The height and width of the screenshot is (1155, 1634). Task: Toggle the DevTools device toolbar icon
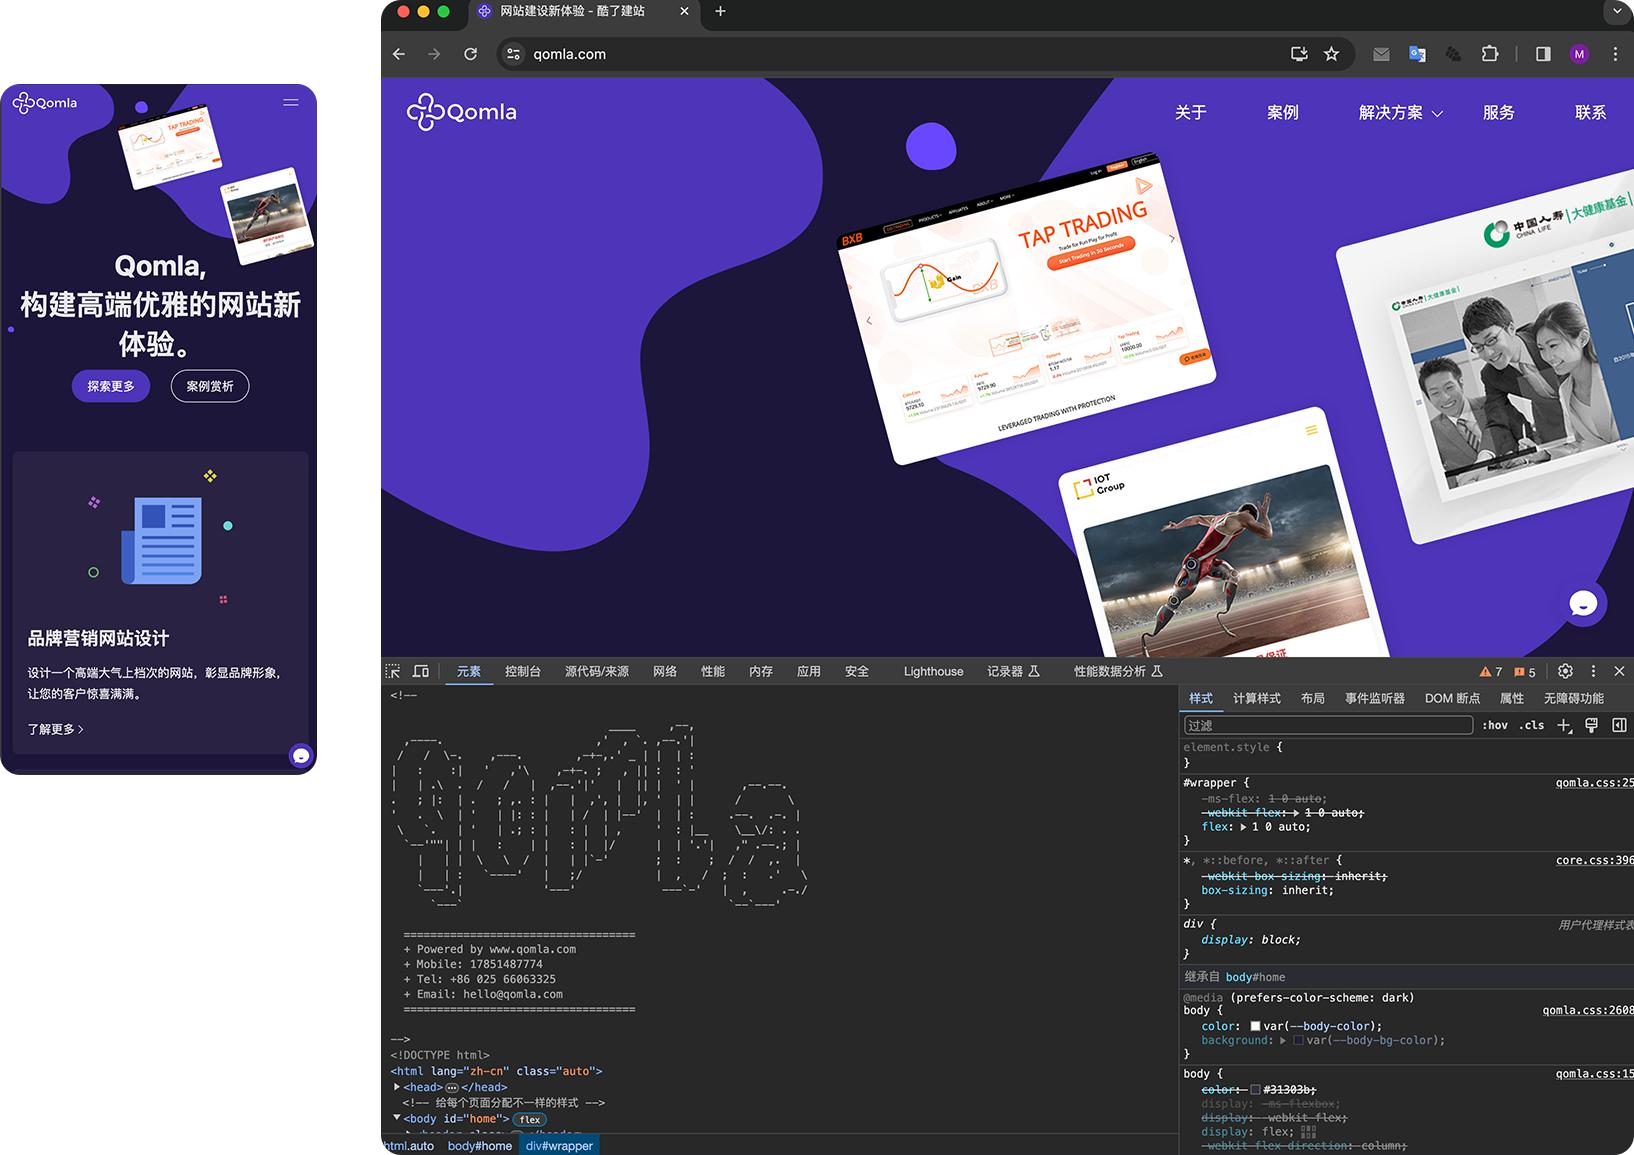(421, 671)
